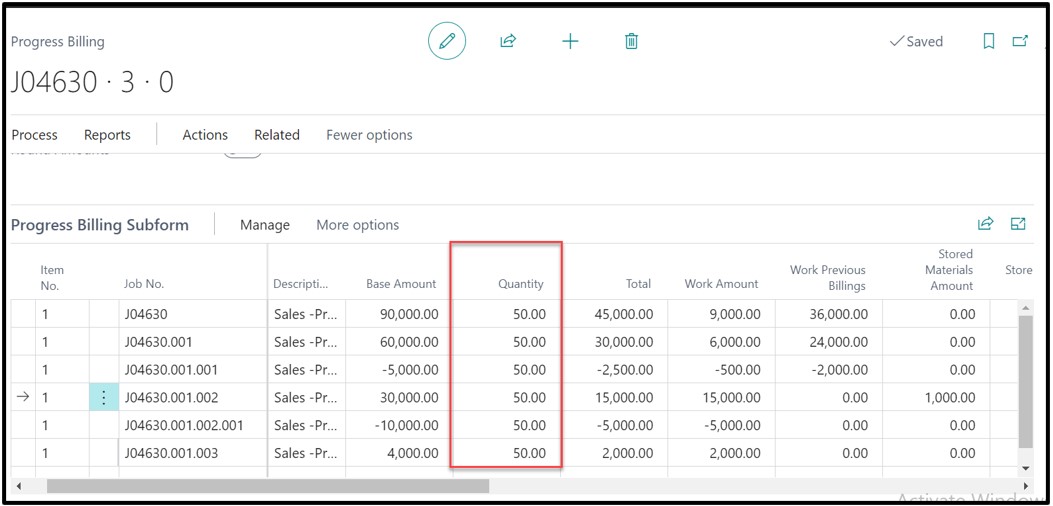Screen dimensions: 1053x506
Task: Expand the subform to full screen
Action: [1018, 224]
